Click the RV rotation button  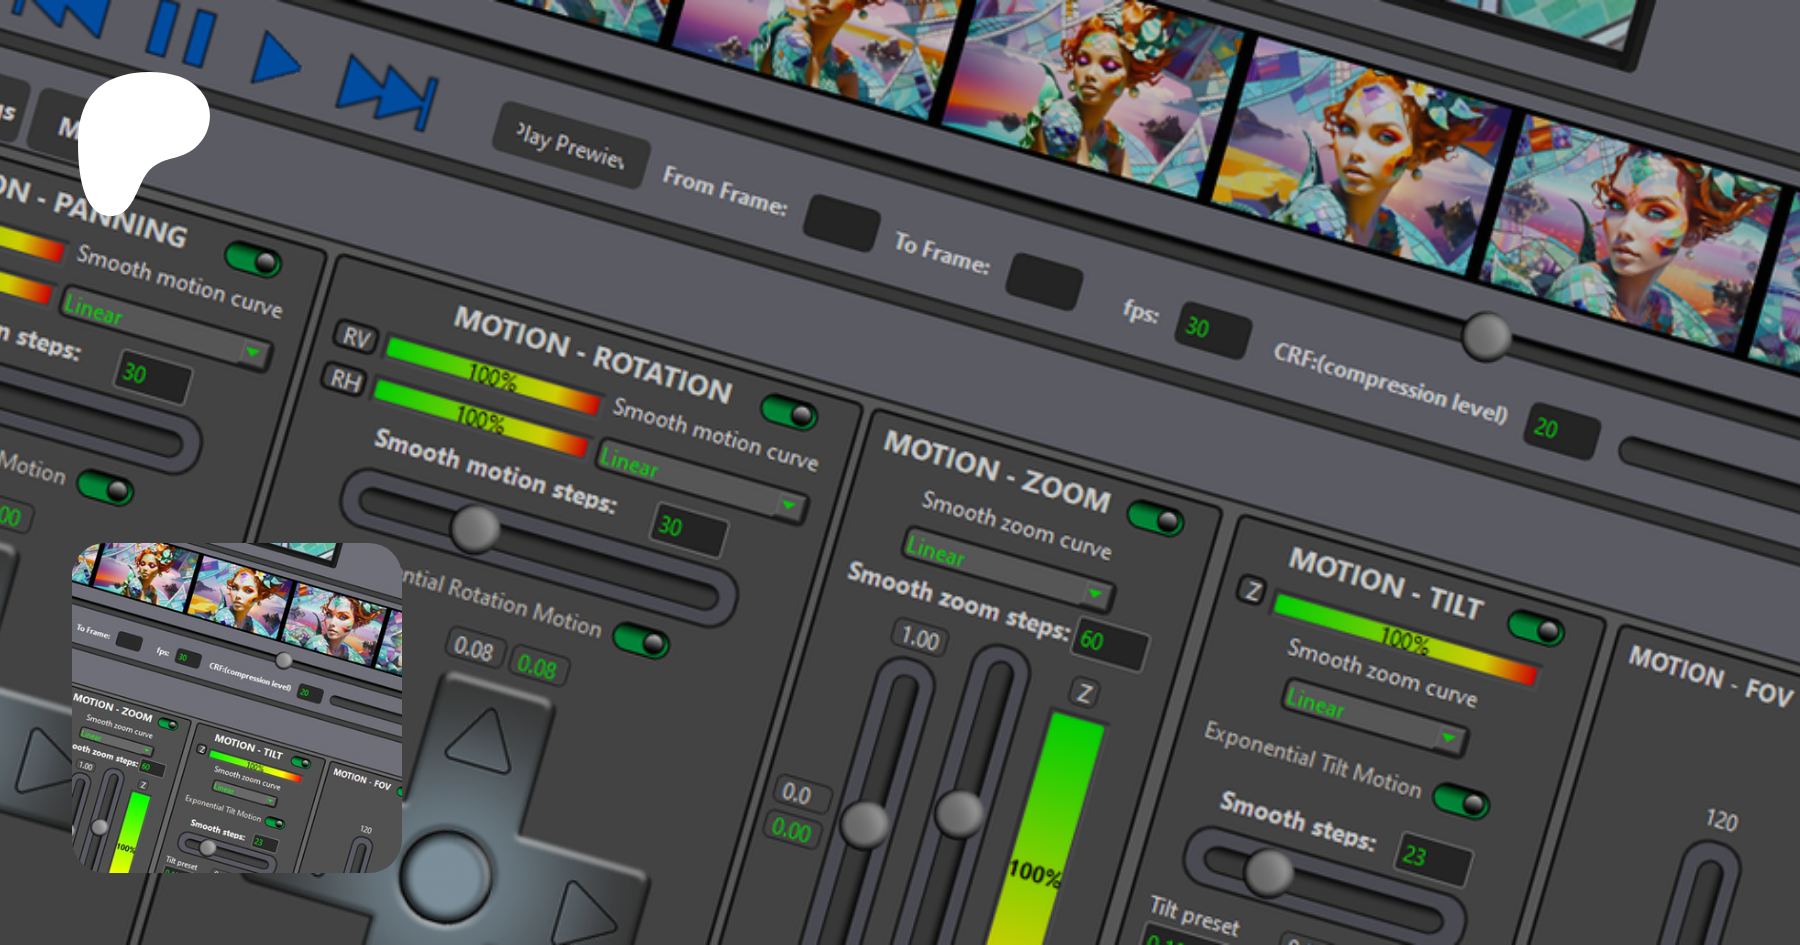356,337
